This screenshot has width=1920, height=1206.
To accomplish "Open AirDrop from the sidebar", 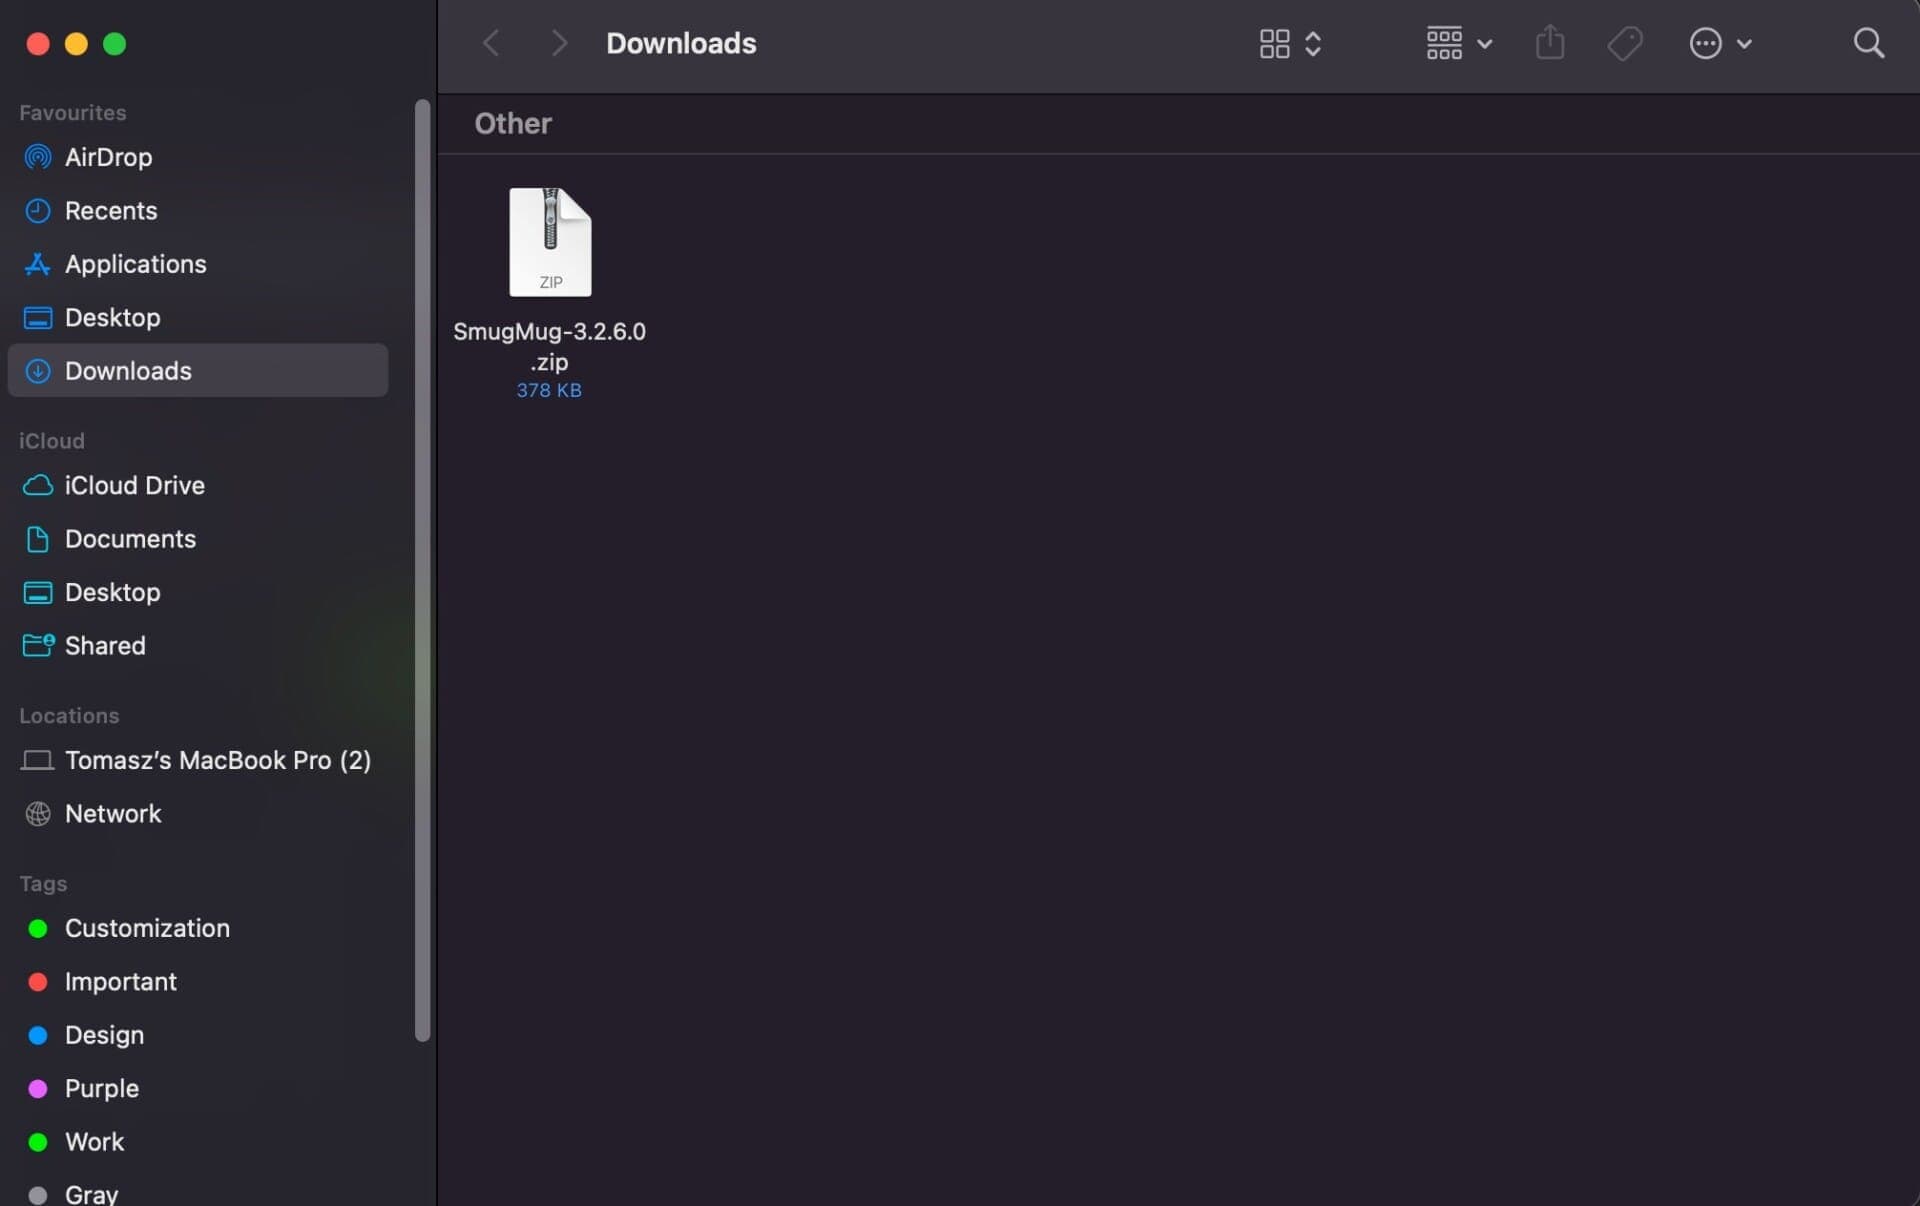I will pyautogui.click(x=108, y=157).
